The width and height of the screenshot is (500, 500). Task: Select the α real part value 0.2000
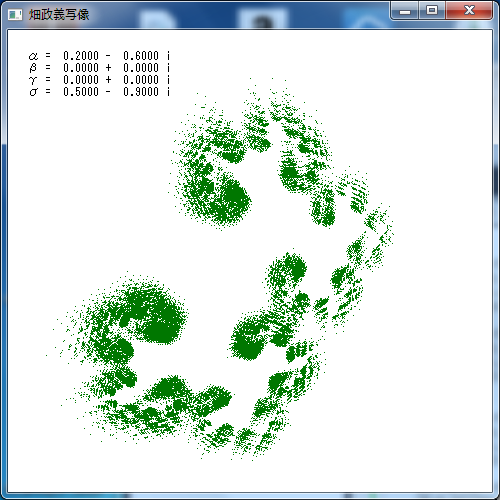[x=81, y=56]
